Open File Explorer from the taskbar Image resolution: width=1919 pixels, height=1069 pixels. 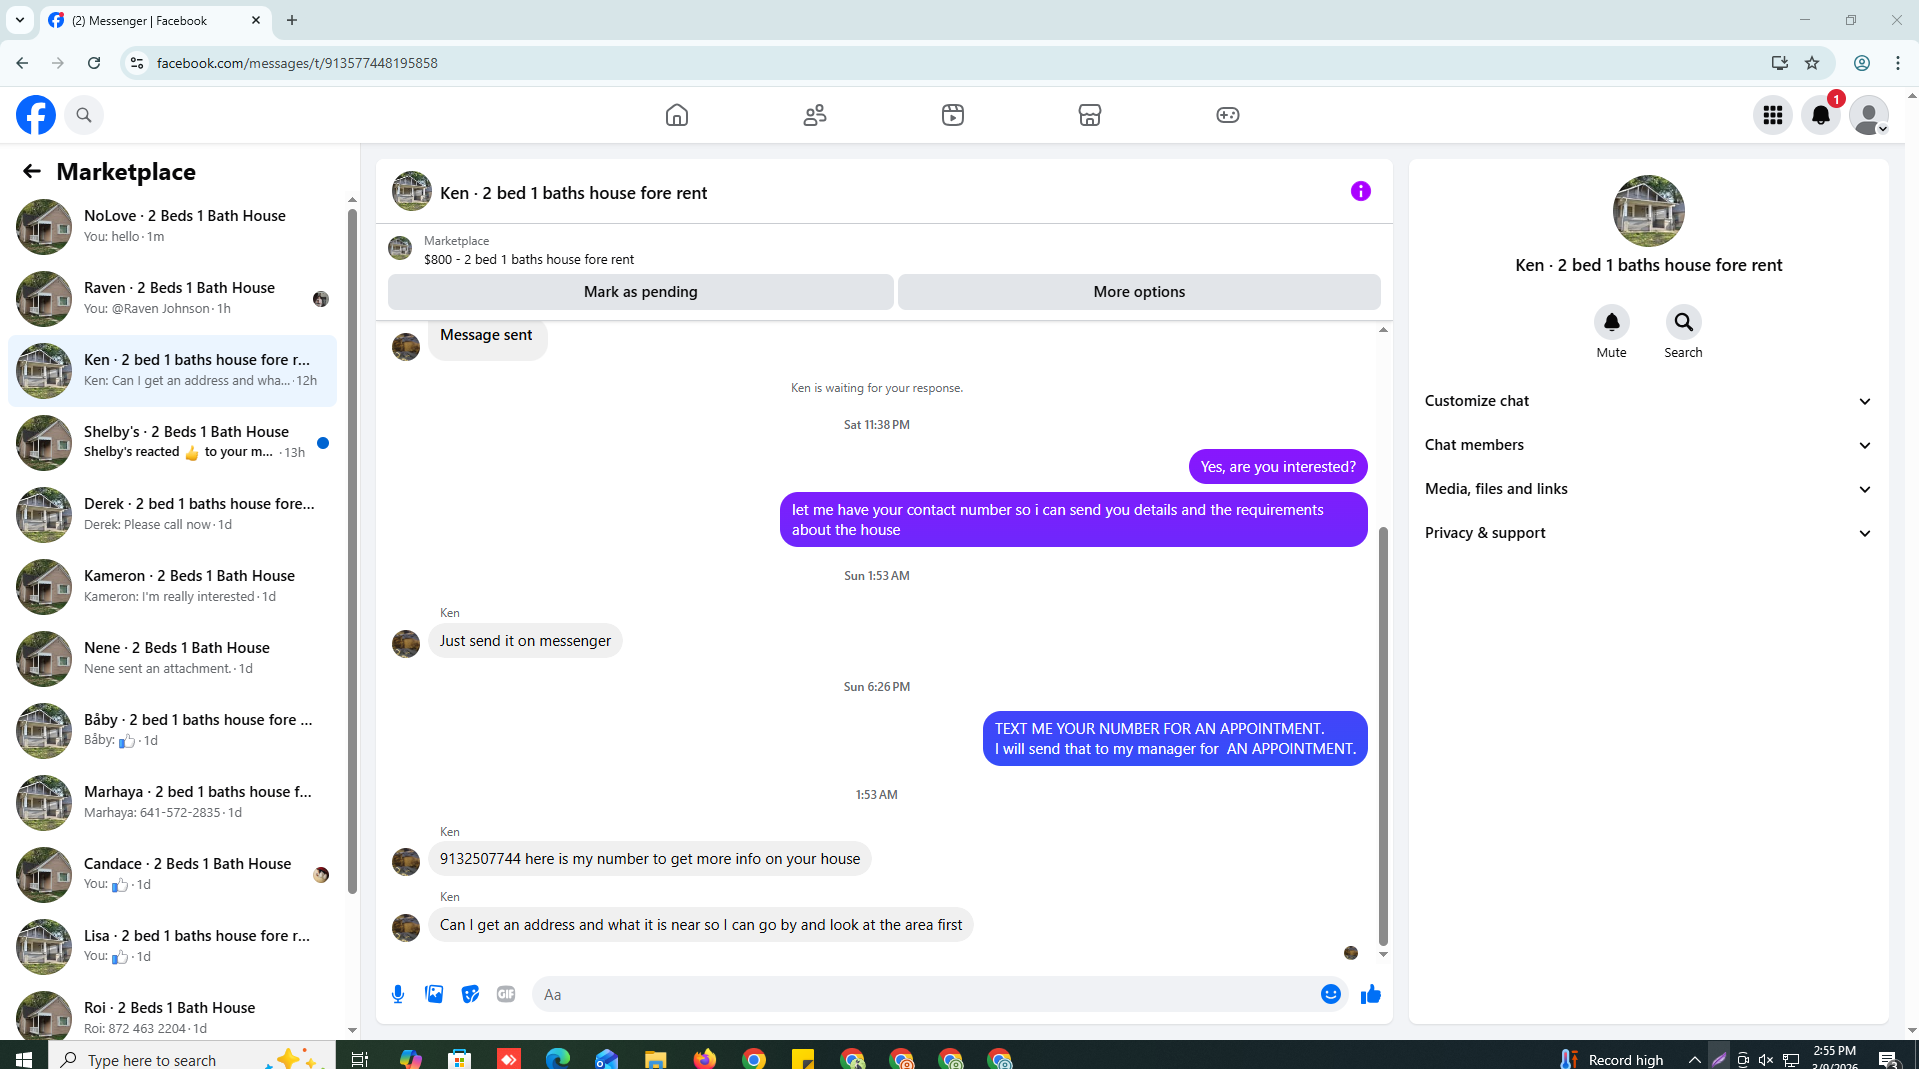pos(656,1058)
